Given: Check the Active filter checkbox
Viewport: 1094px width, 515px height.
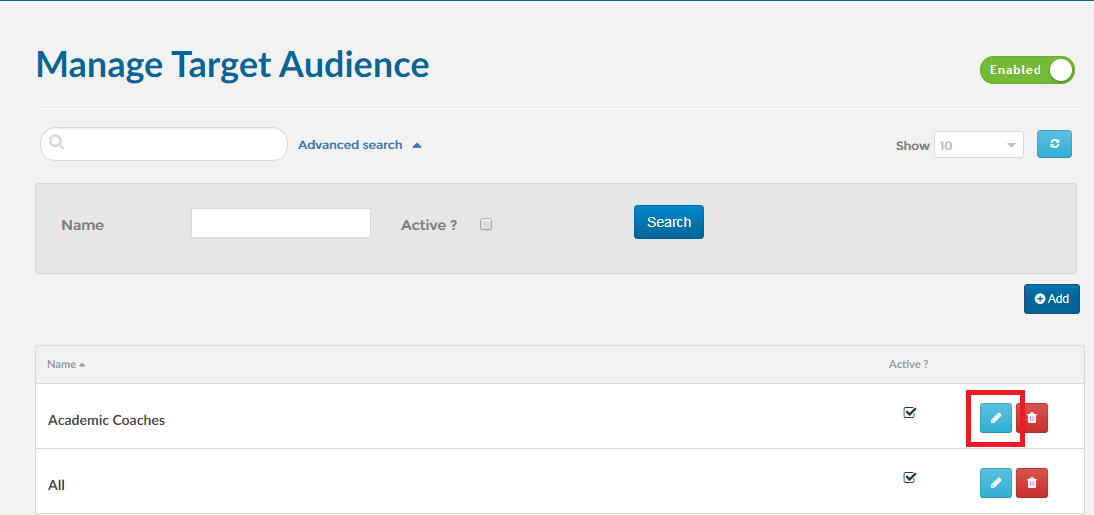Looking at the screenshot, I should 486,224.
